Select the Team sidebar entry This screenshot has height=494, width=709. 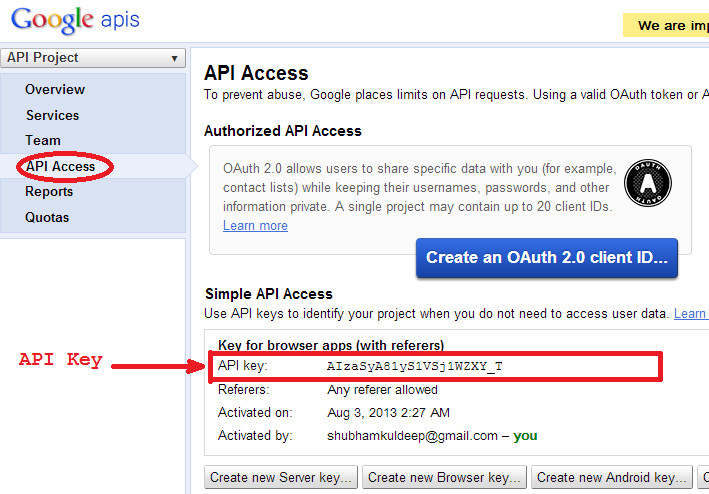click(x=43, y=141)
